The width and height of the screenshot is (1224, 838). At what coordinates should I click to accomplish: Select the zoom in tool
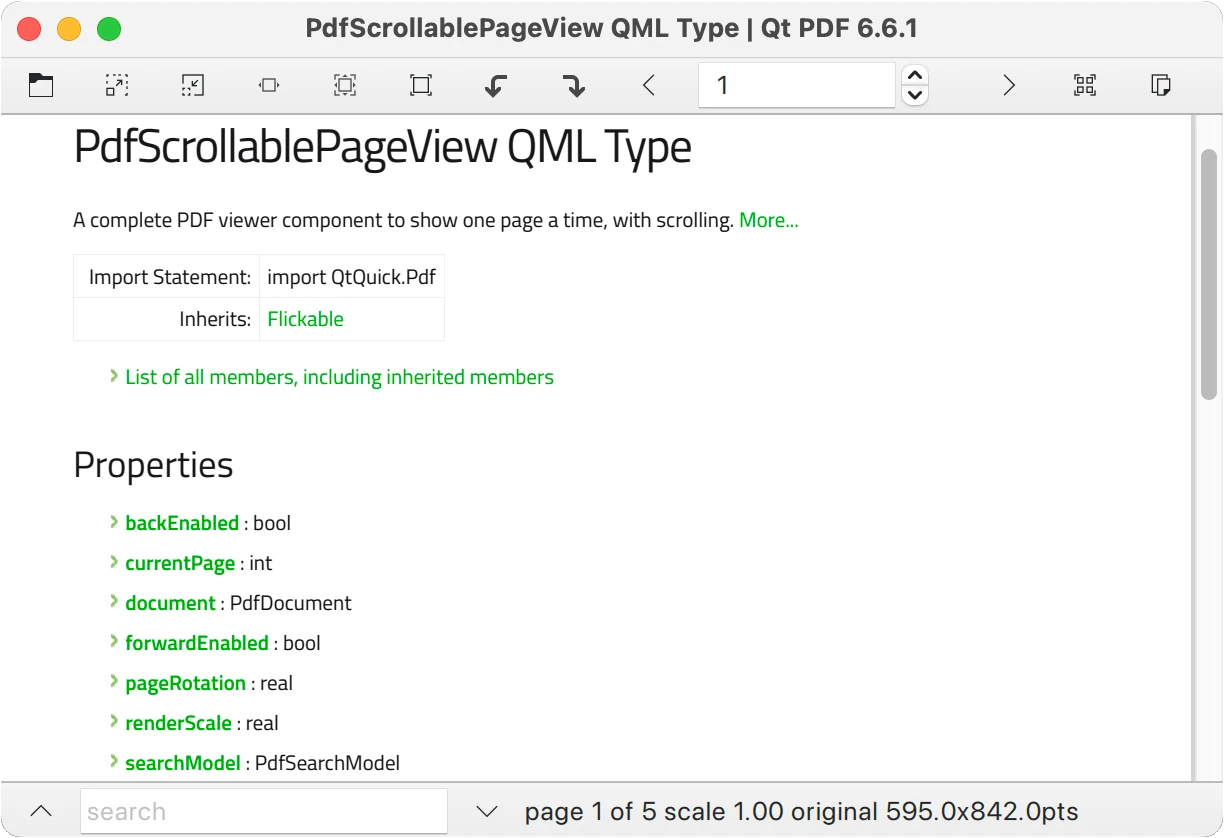(117, 85)
